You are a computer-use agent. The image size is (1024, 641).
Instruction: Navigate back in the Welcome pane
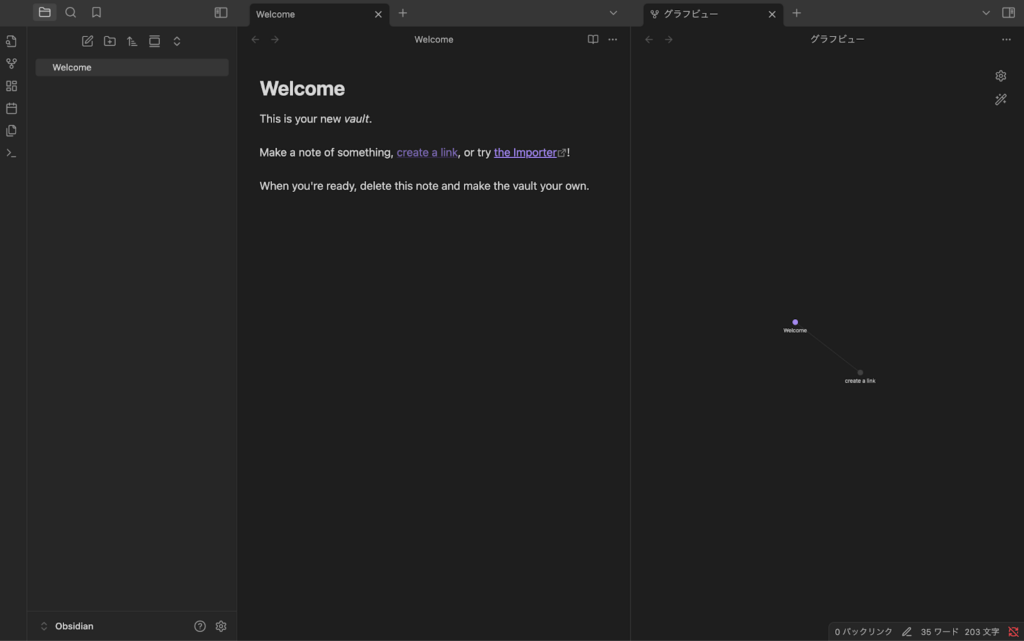pyautogui.click(x=255, y=40)
